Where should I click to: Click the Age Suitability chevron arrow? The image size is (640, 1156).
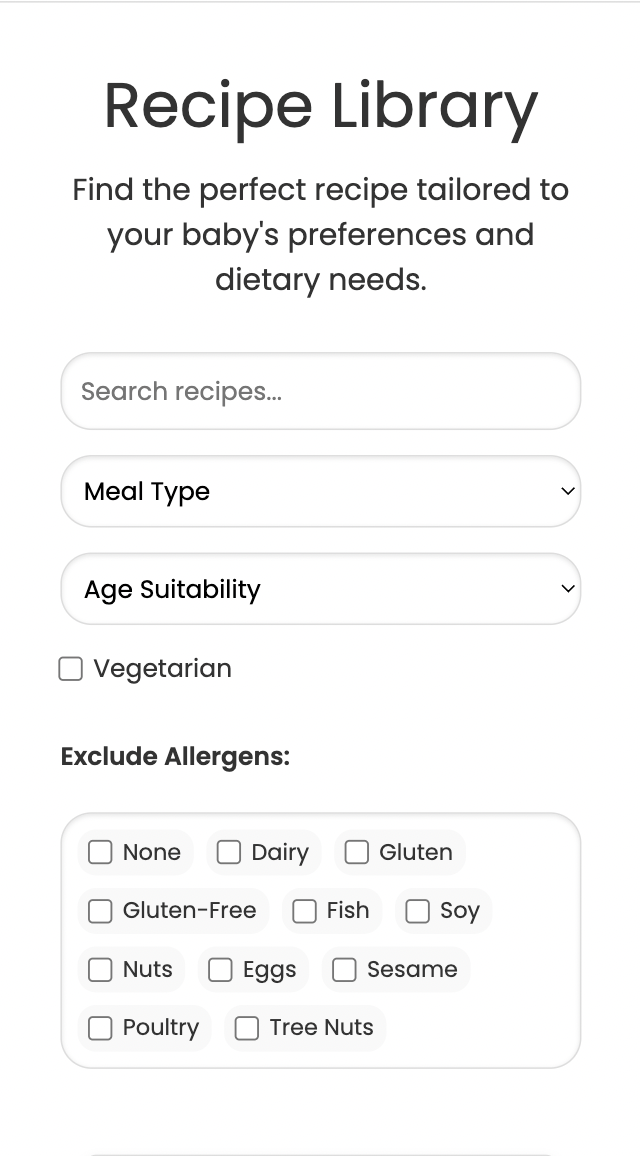(566, 589)
